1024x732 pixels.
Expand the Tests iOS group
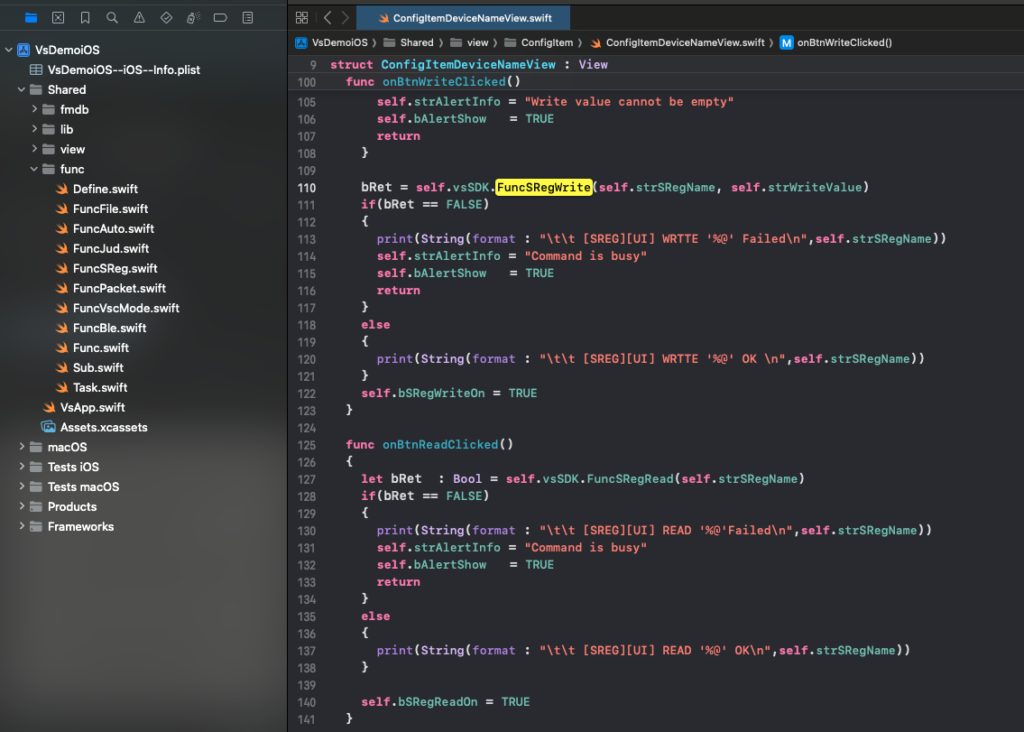(x=22, y=467)
